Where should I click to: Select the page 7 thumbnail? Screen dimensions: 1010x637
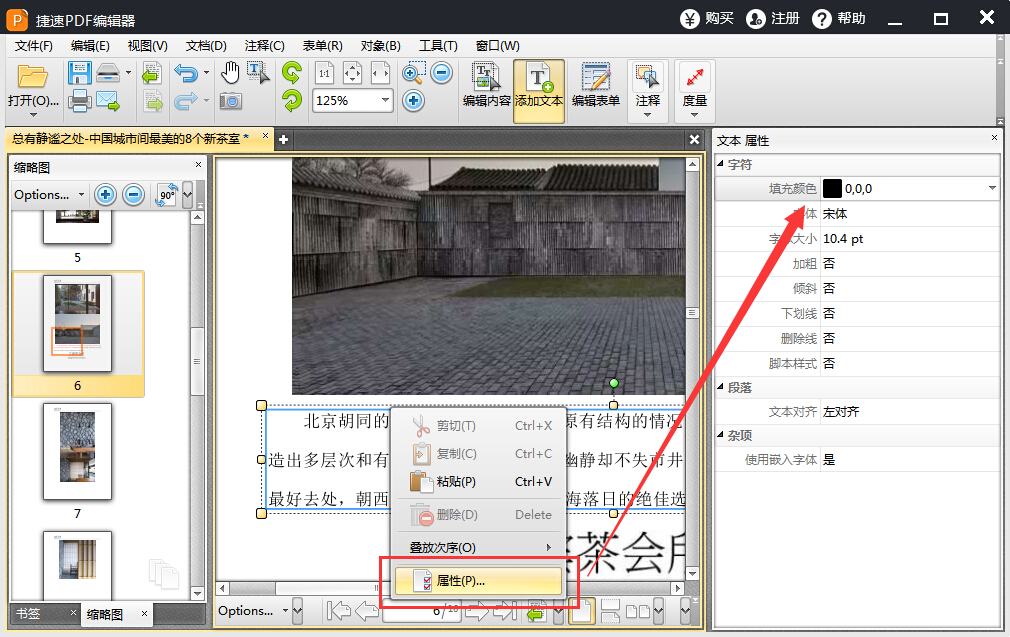tap(77, 452)
